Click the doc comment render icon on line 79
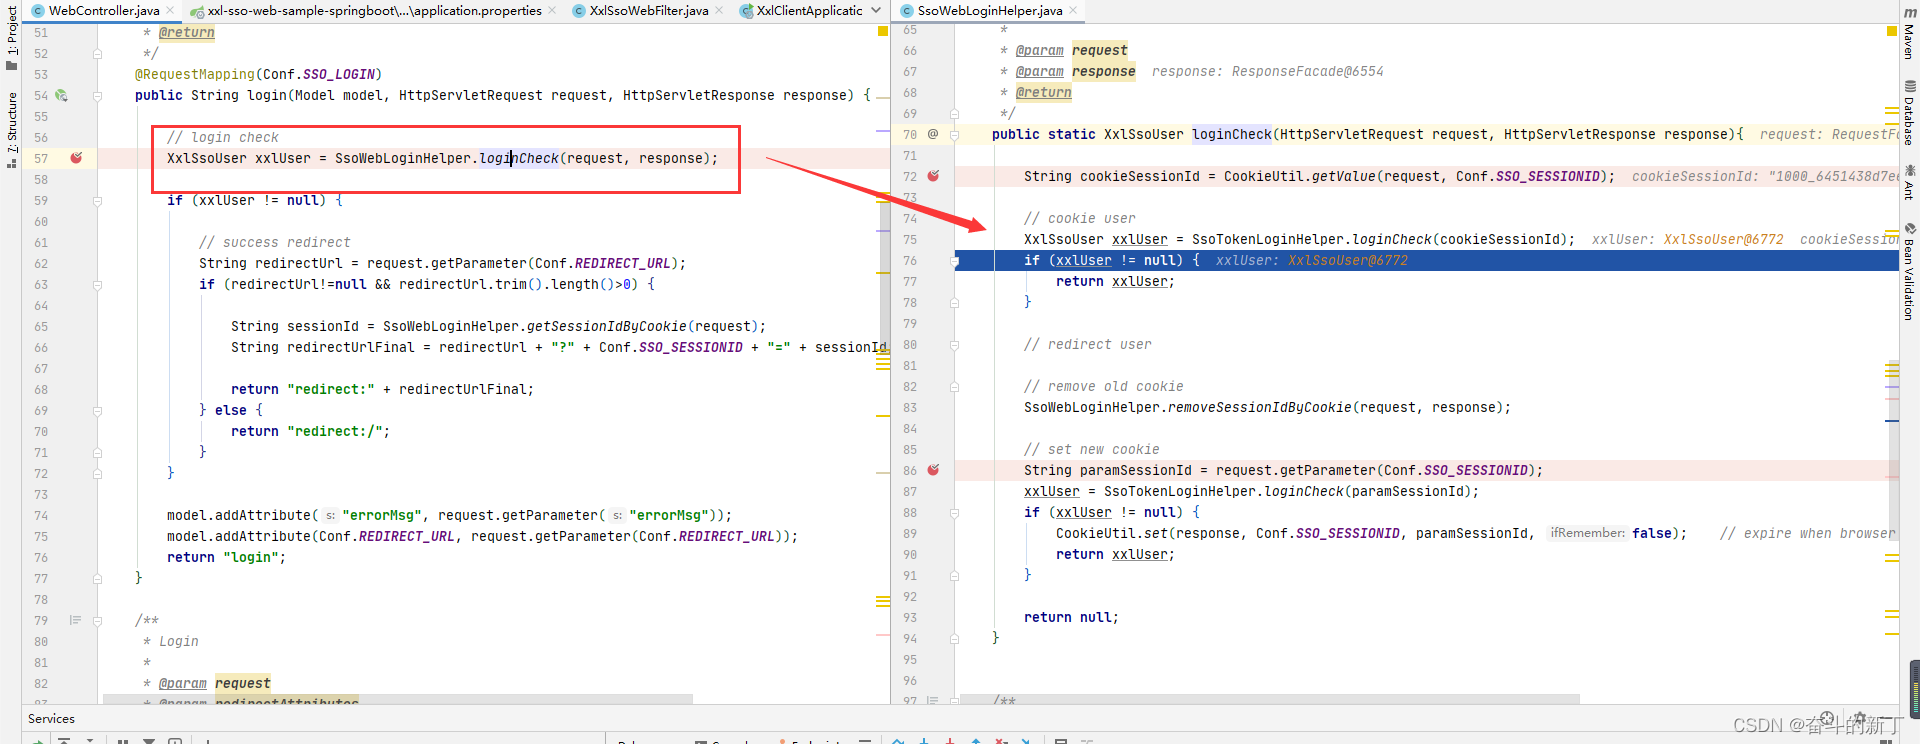The width and height of the screenshot is (1920, 744). [x=75, y=620]
